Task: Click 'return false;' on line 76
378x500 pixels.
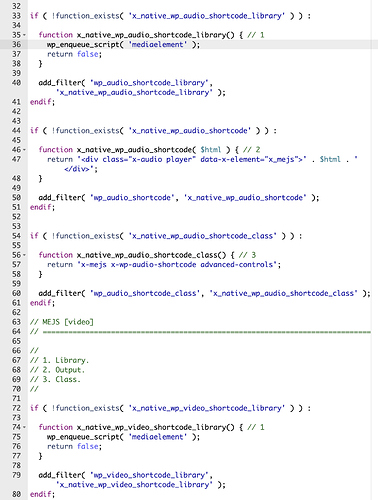Action: (74, 446)
